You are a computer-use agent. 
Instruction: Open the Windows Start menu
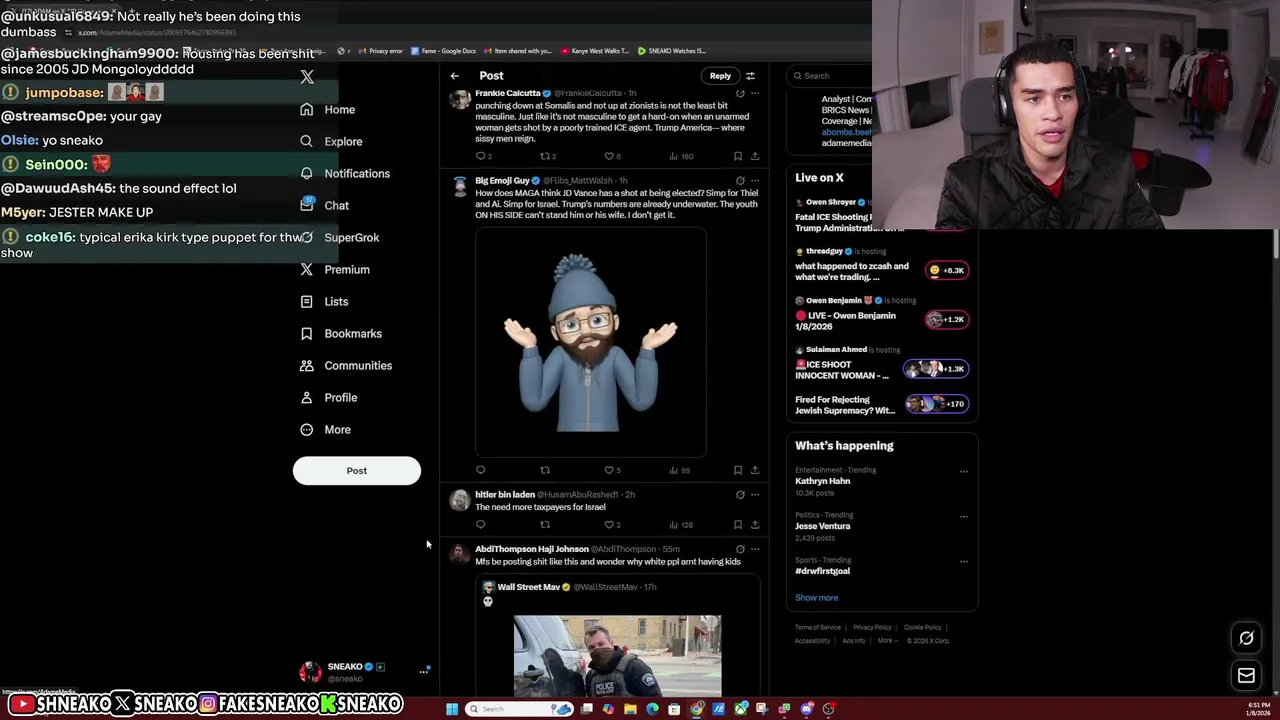(452, 709)
